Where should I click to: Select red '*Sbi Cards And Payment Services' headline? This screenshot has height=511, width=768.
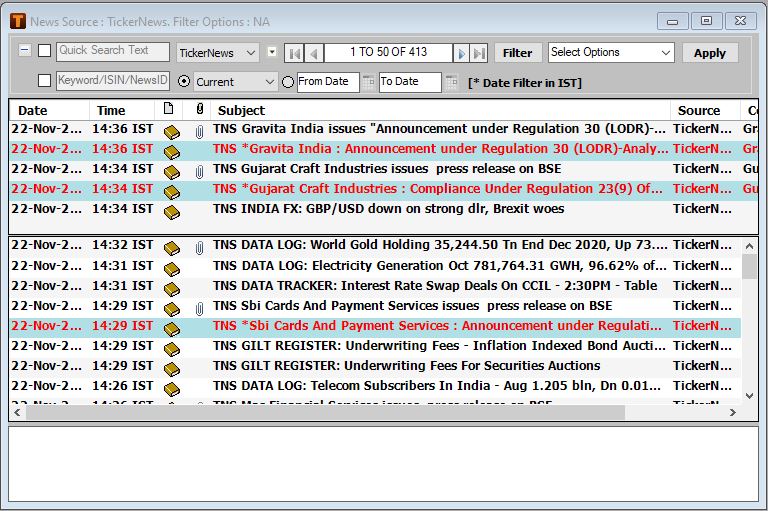click(437, 325)
